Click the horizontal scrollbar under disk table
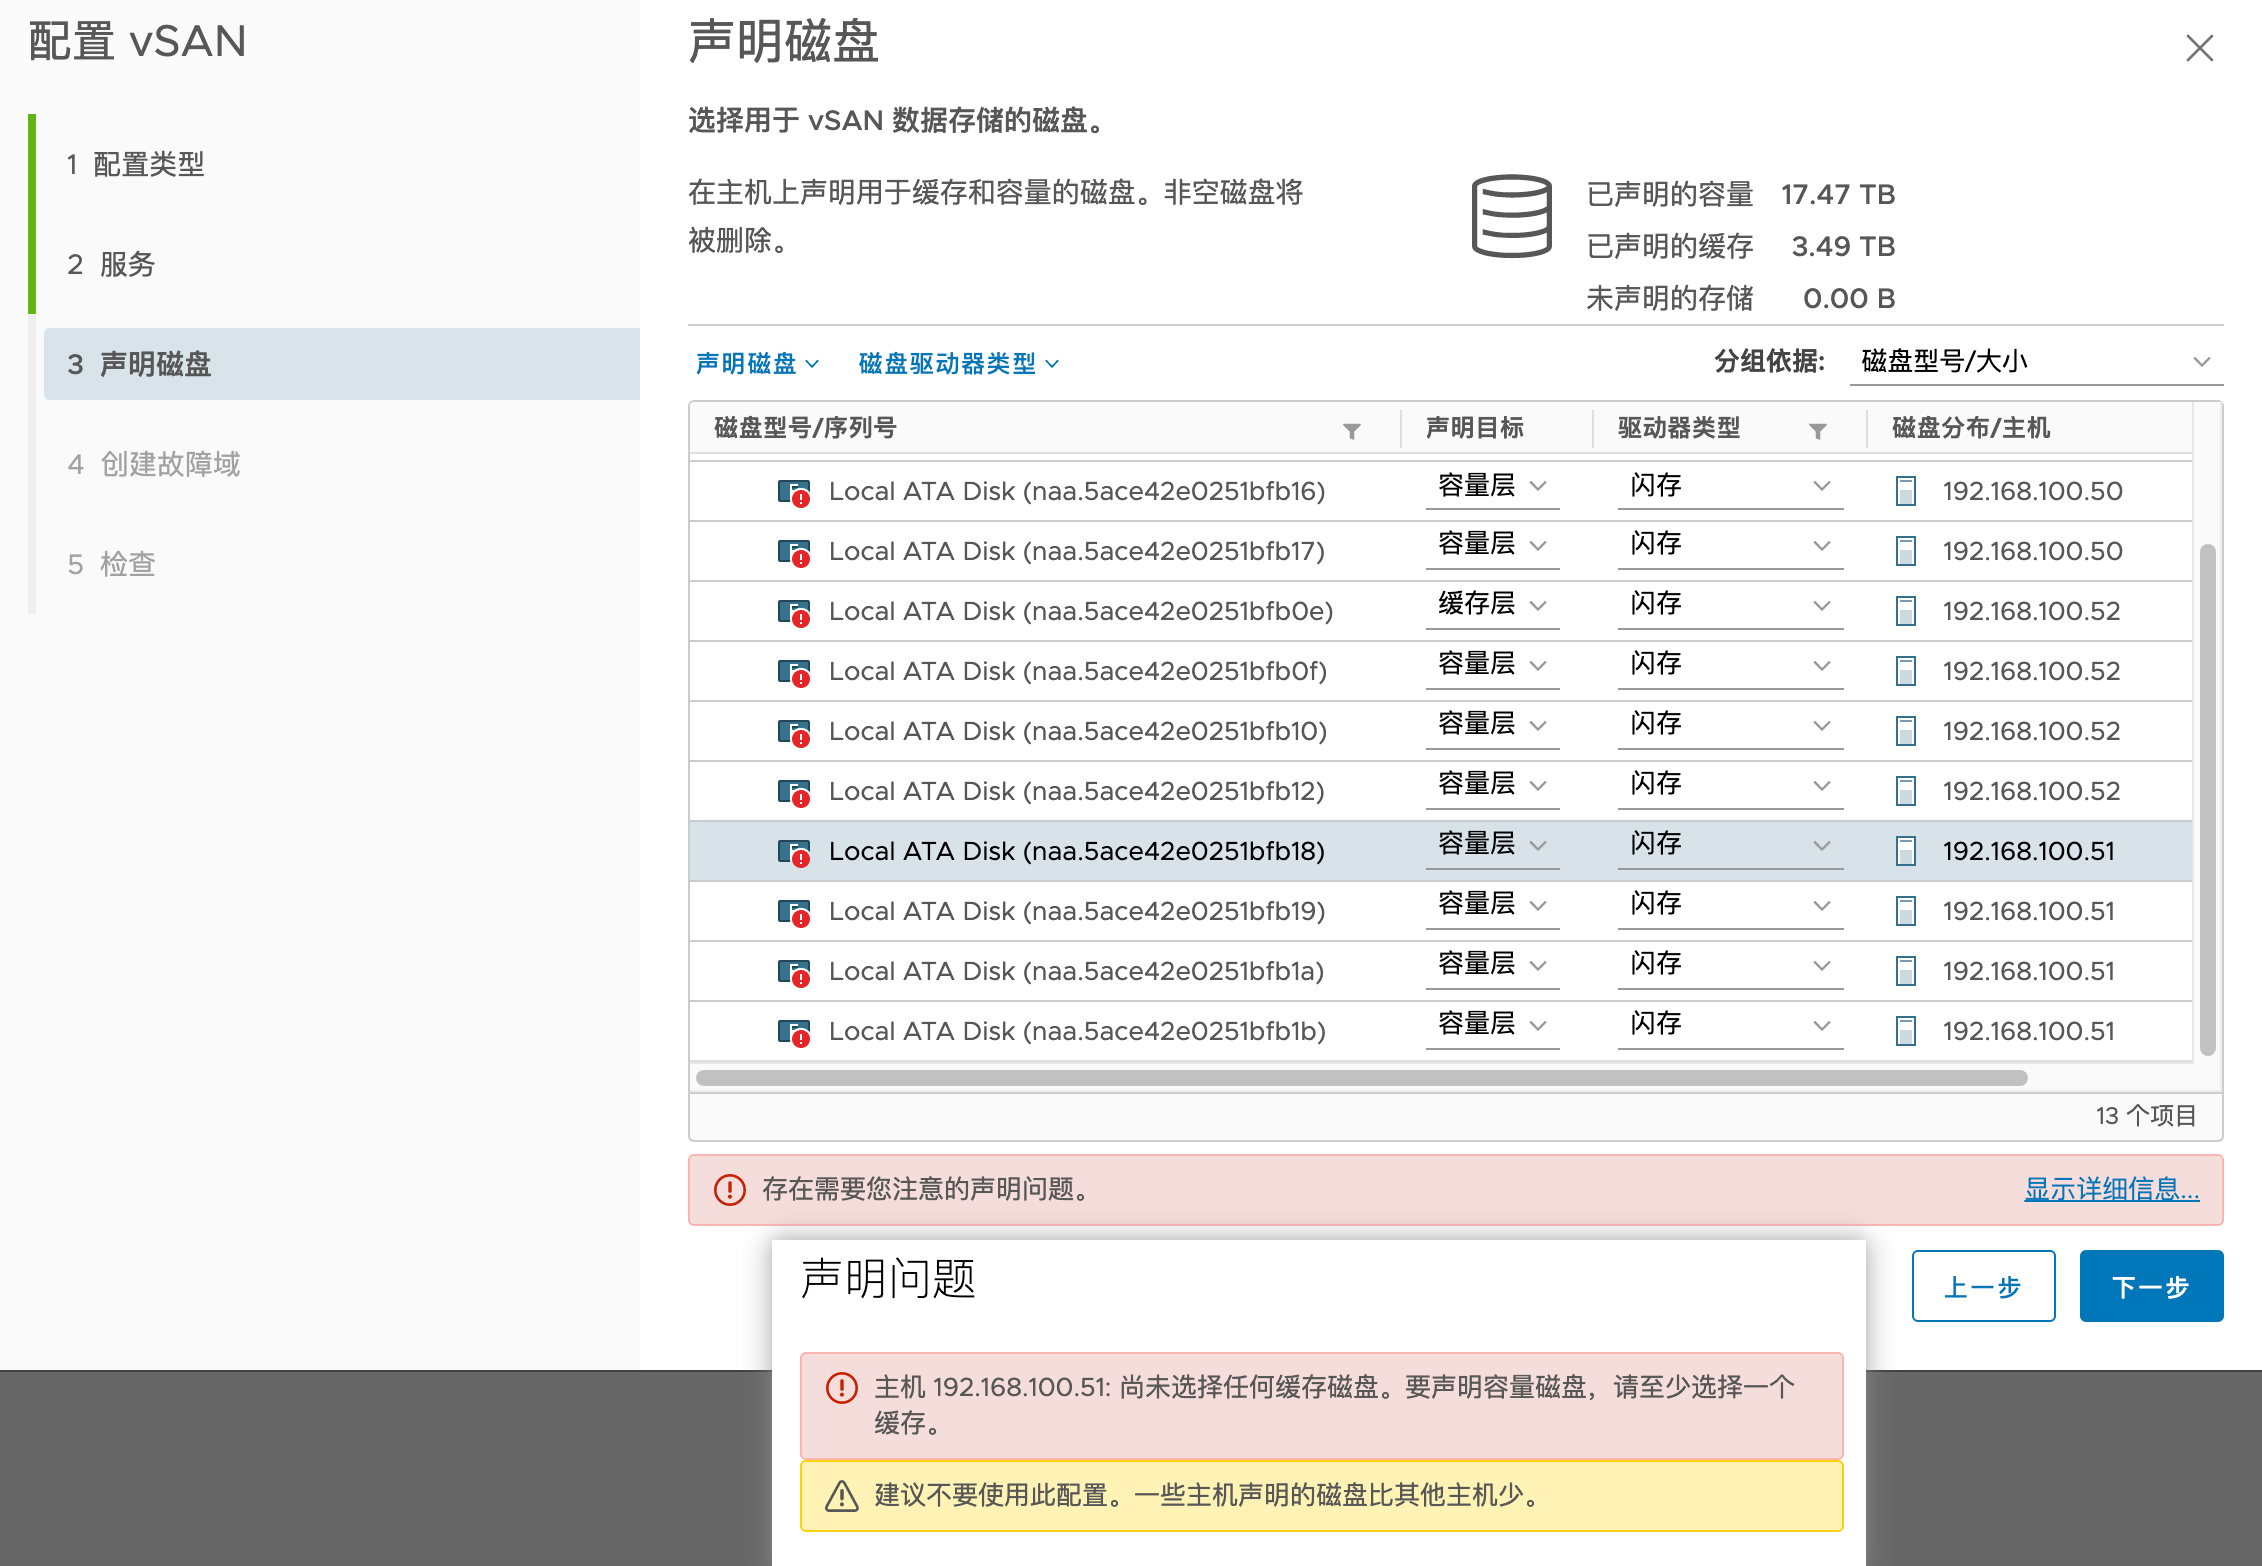The height and width of the screenshot is (1566, 2262). coord(1360,1078)
